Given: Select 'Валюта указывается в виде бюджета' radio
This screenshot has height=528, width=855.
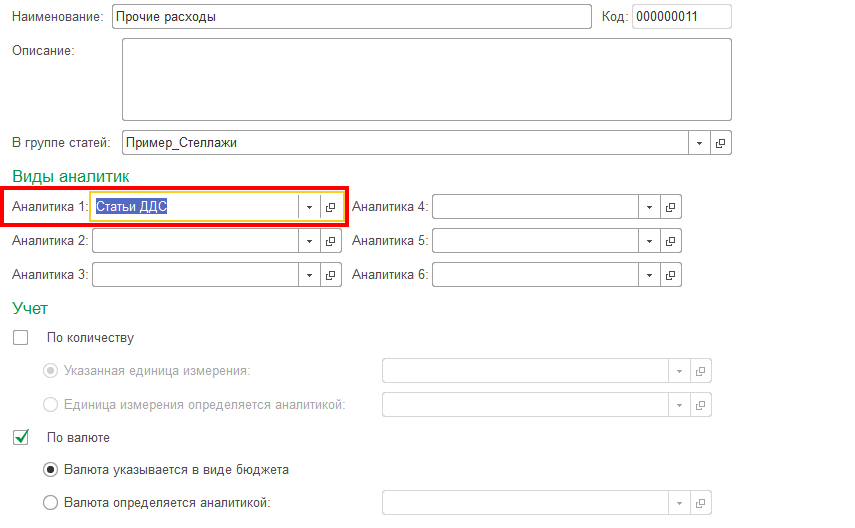Looking at the screenshot, I should tap(51, 469).
